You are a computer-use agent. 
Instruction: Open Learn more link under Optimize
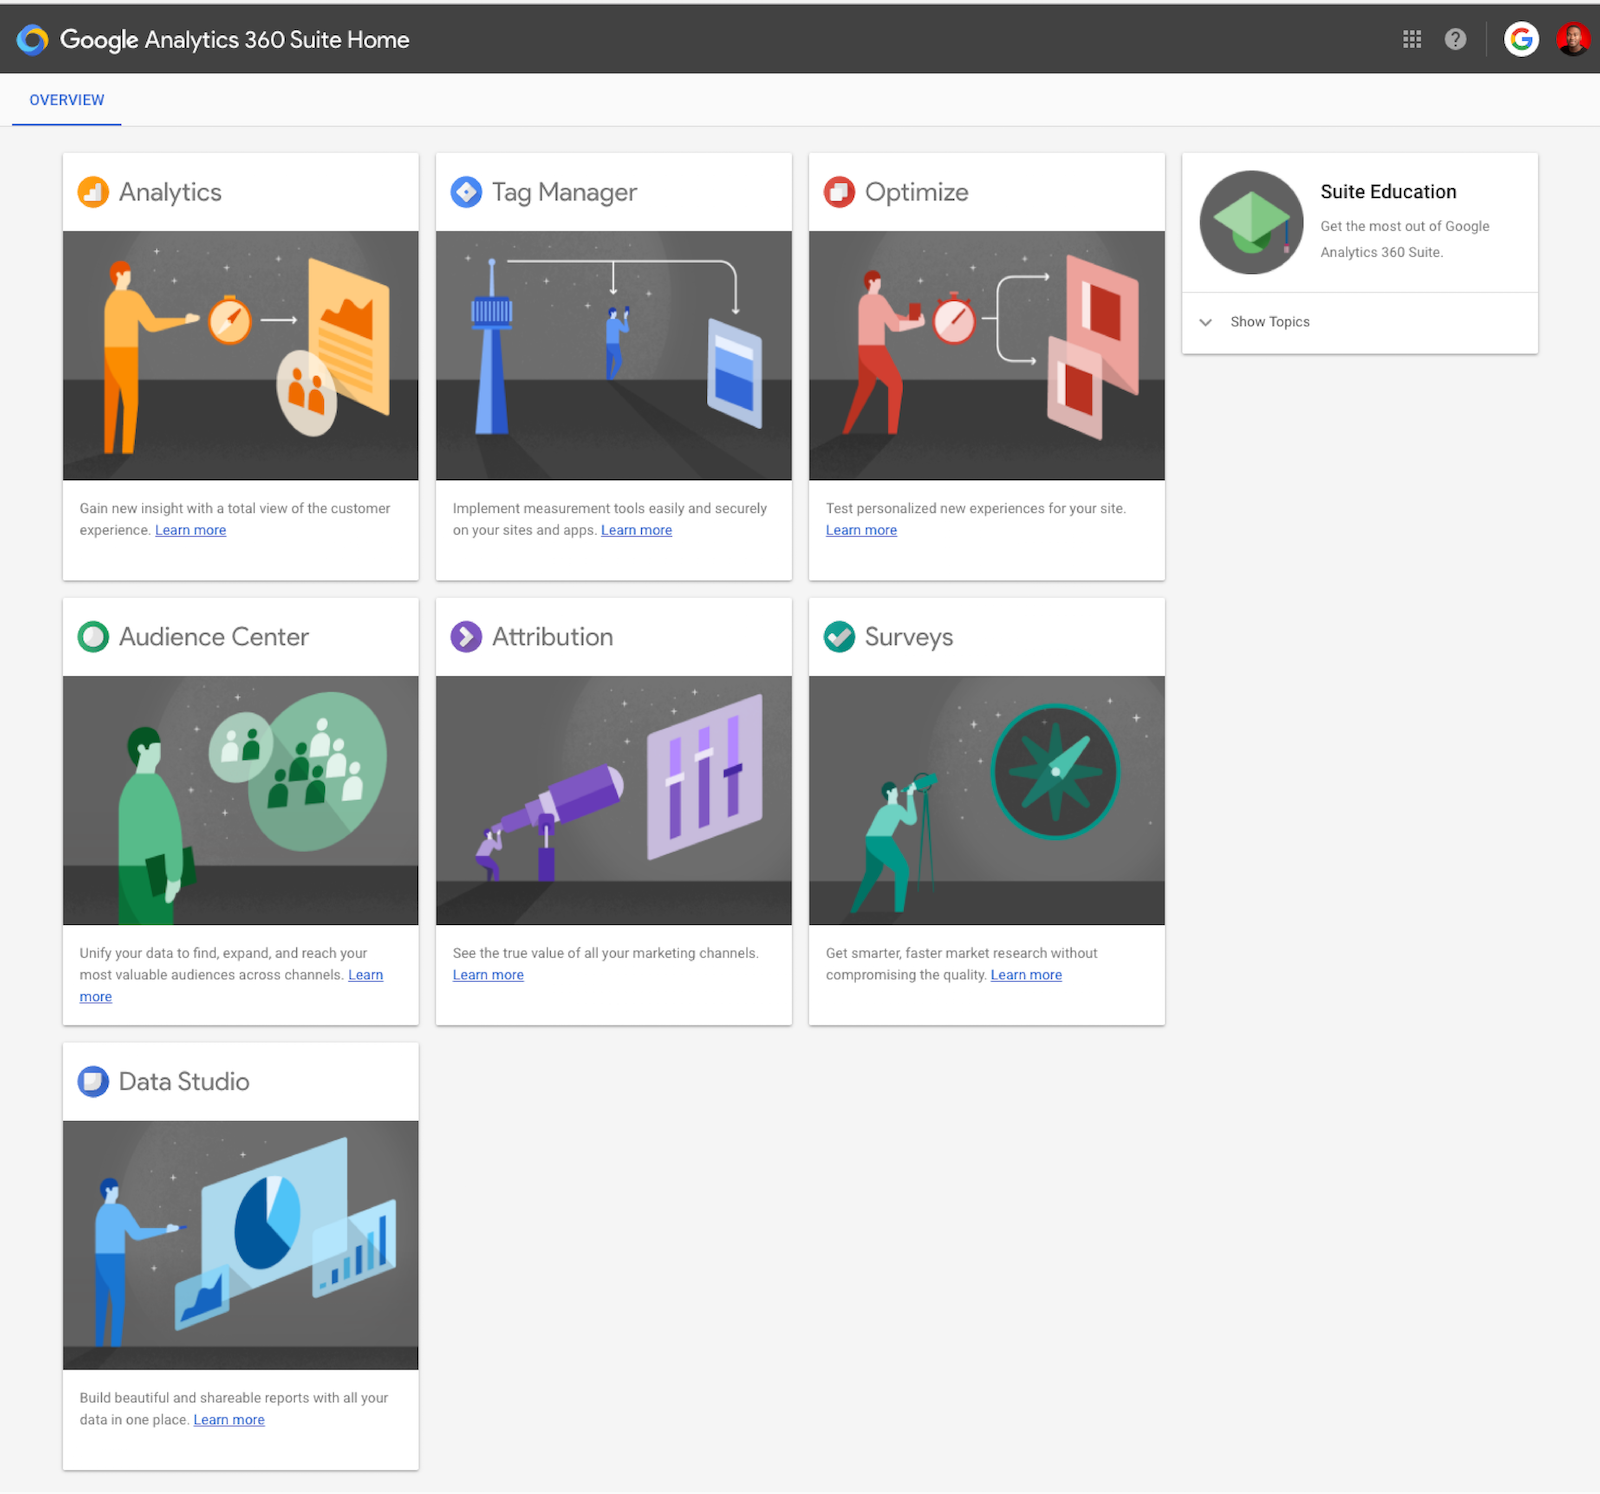tap(861, 530)
